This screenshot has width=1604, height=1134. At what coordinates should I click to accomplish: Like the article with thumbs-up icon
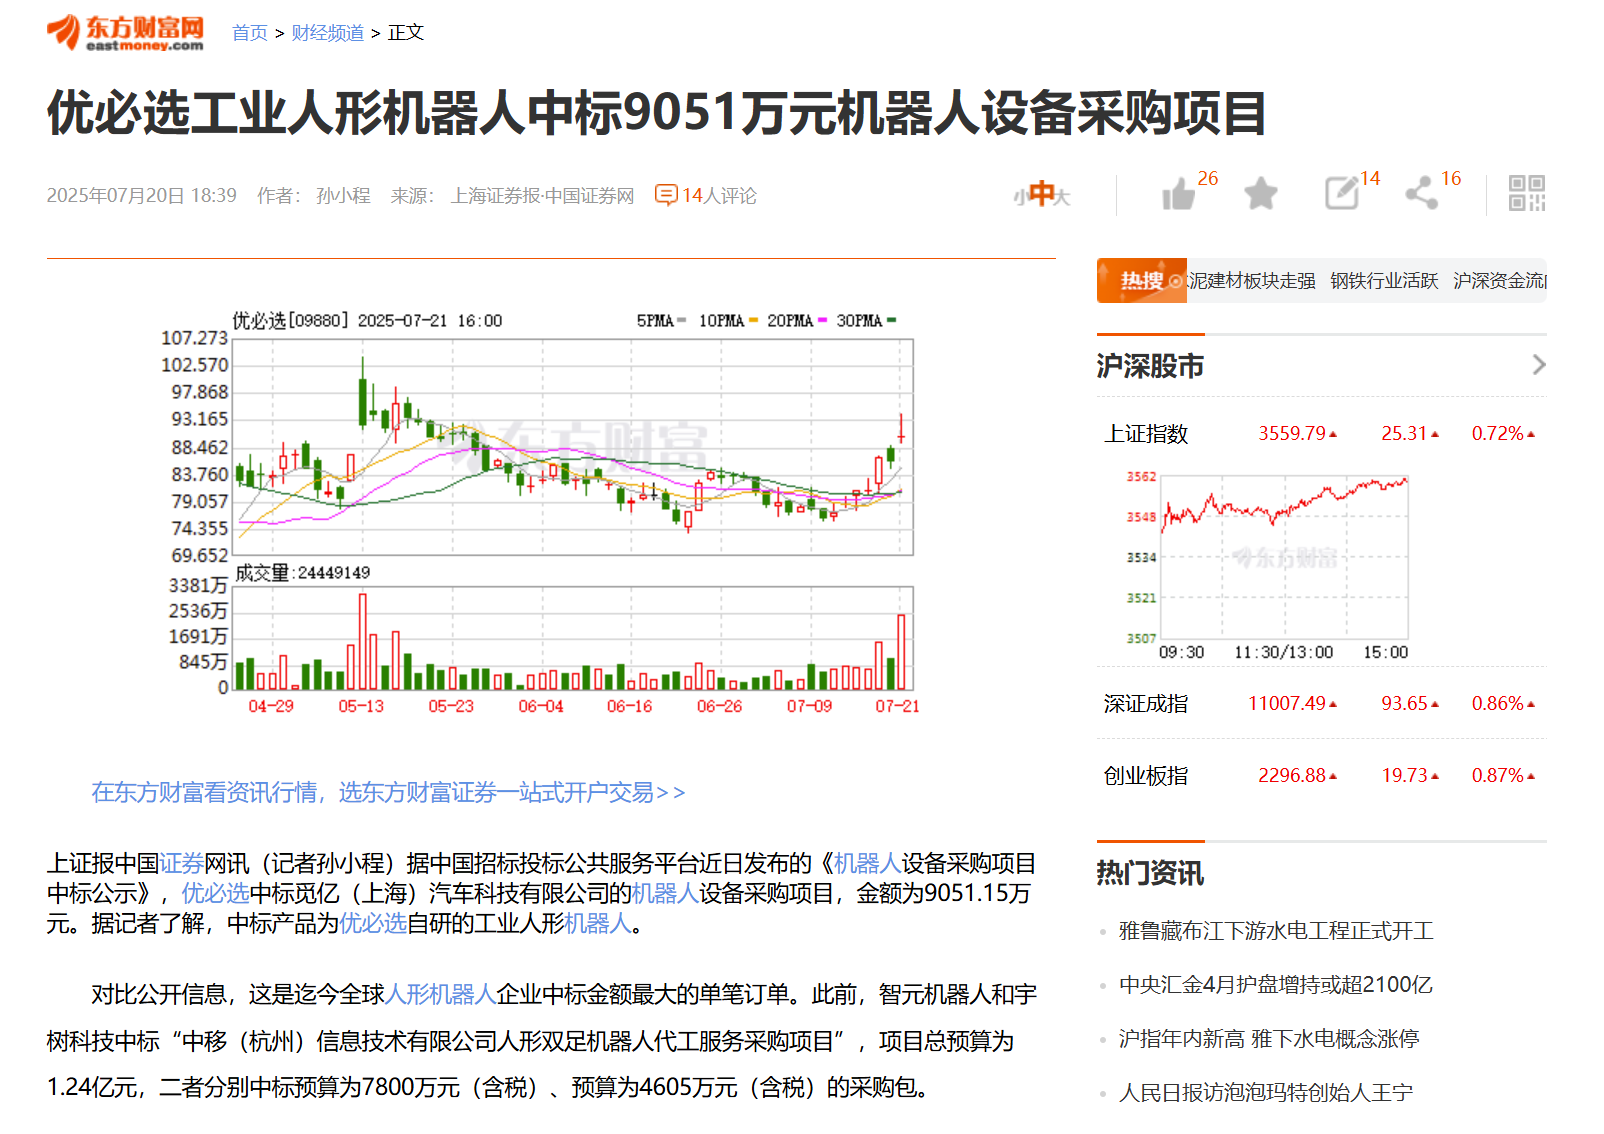[1179, 194]
